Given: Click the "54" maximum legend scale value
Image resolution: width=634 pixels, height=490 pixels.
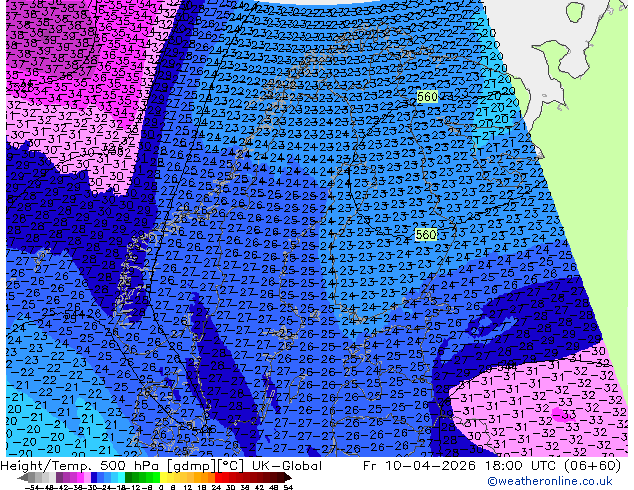Looking at the screenshot, I should pyautogui.click(x=288, y=488).
